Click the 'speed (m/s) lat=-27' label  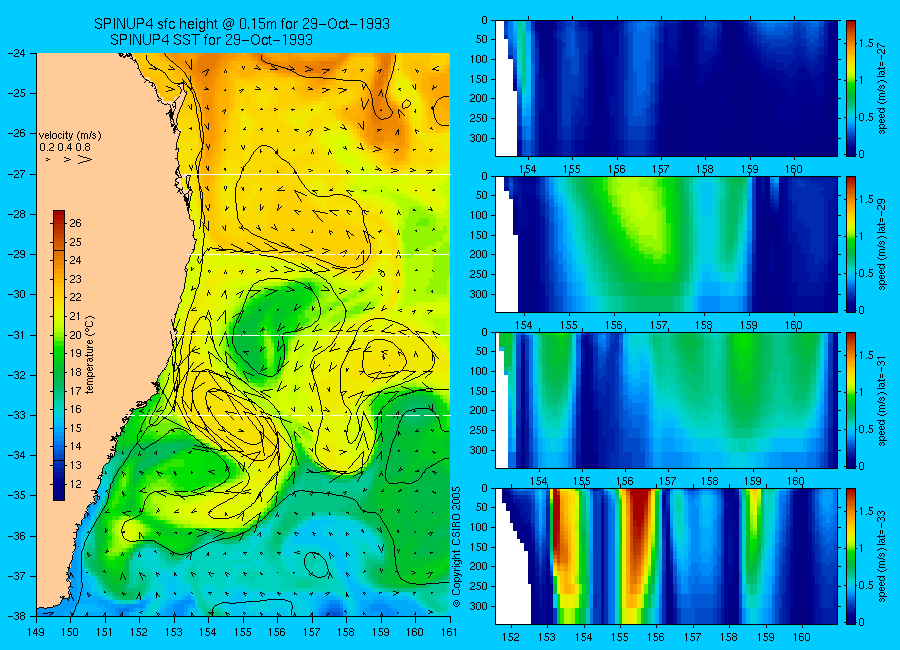(883, 89)
